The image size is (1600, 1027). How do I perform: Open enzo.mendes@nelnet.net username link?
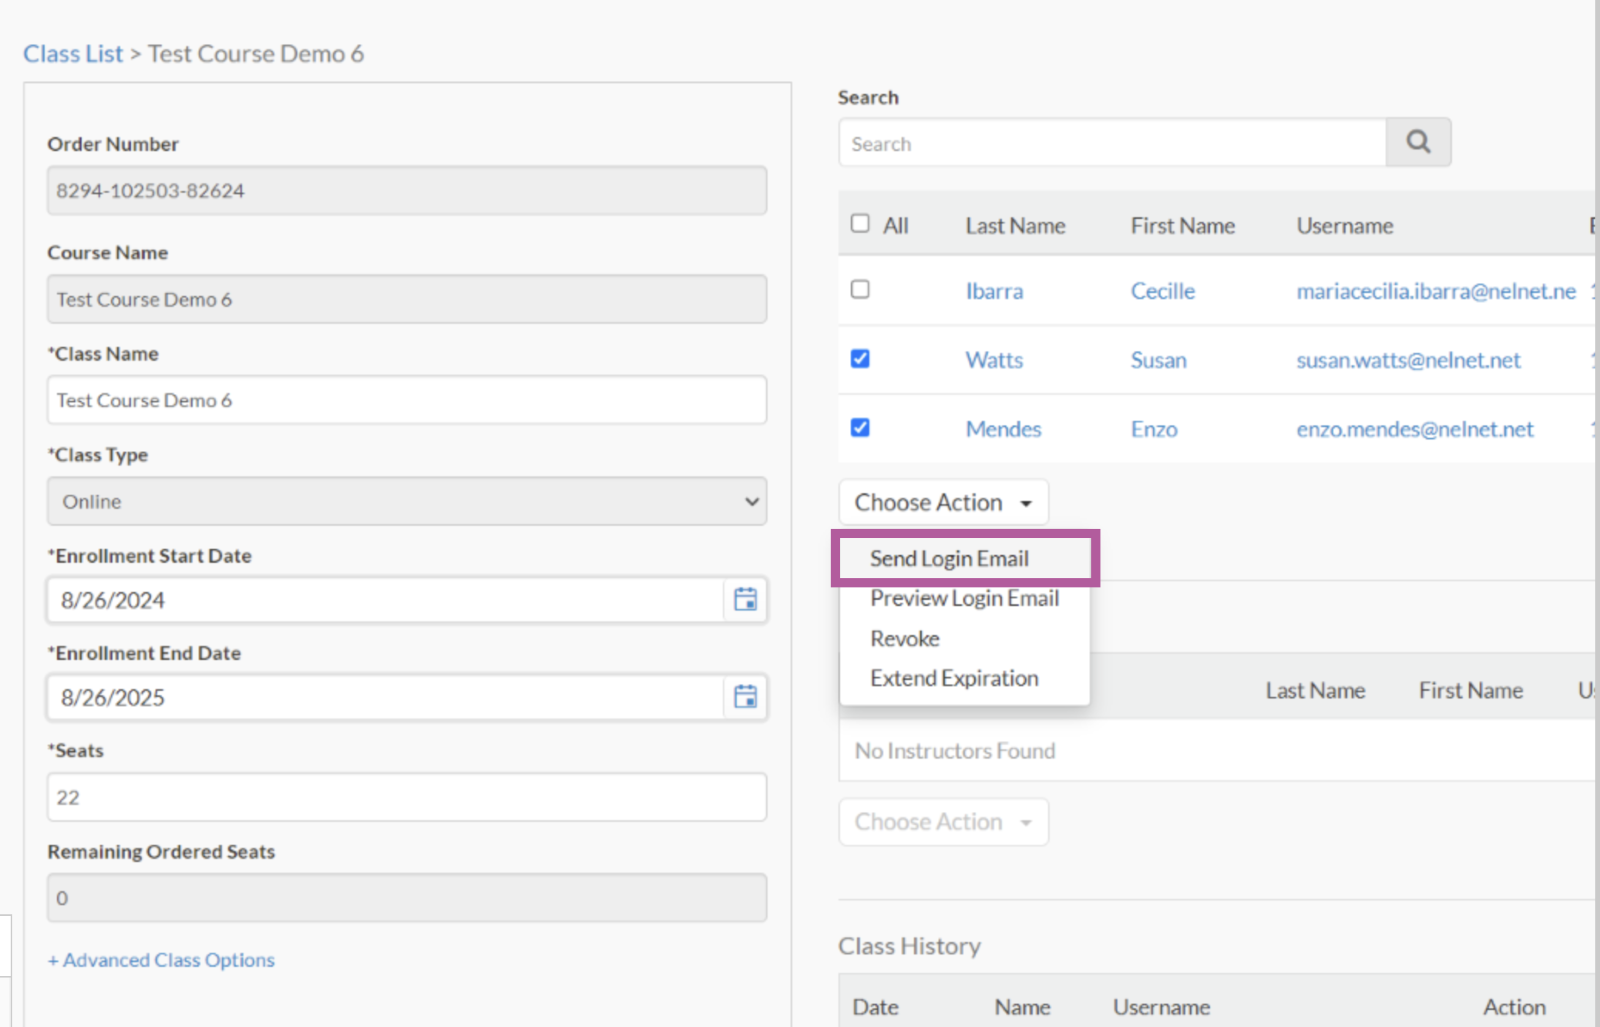click(x=1415, y=429)
